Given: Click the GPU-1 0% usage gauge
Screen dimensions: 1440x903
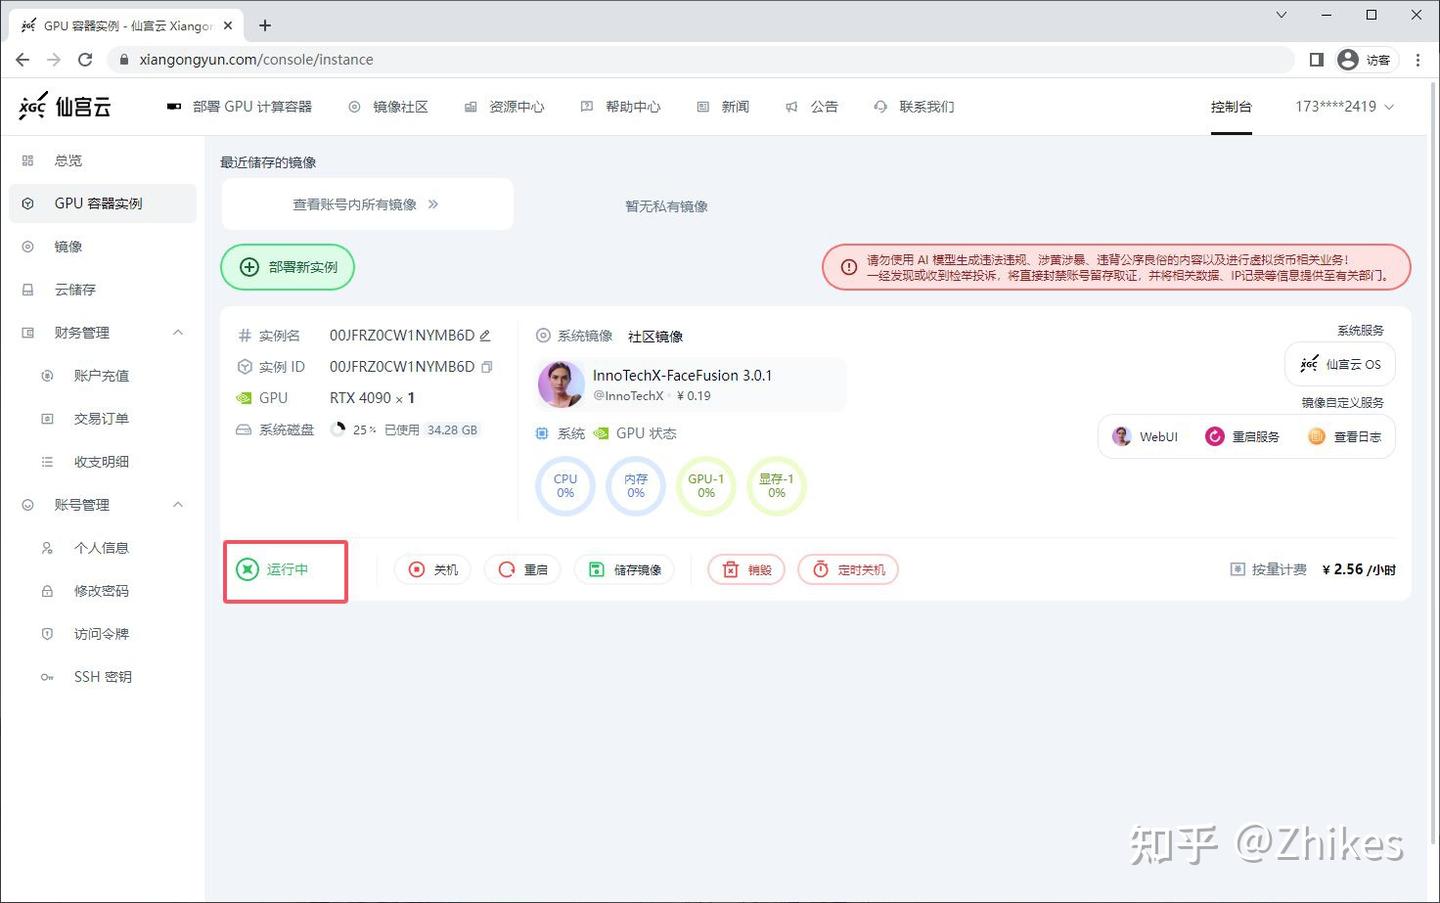Looking at the screenshot, I should 706,486.
